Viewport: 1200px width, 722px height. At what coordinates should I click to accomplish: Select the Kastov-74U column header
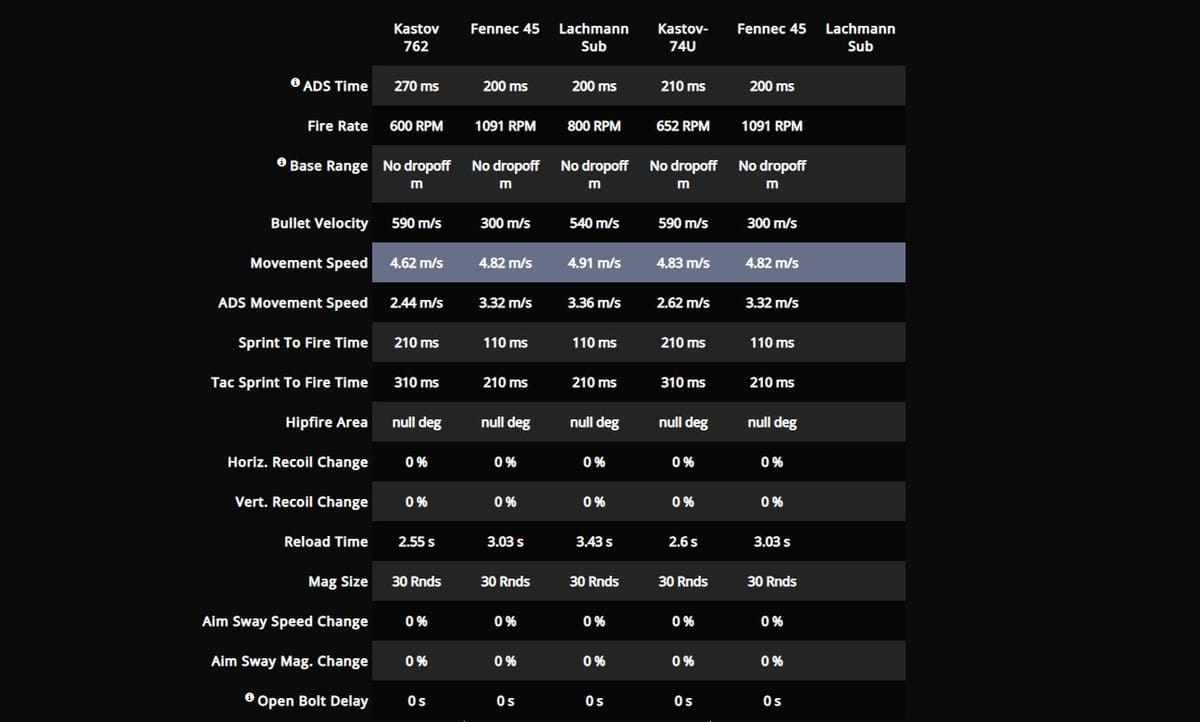click(683, 38)
